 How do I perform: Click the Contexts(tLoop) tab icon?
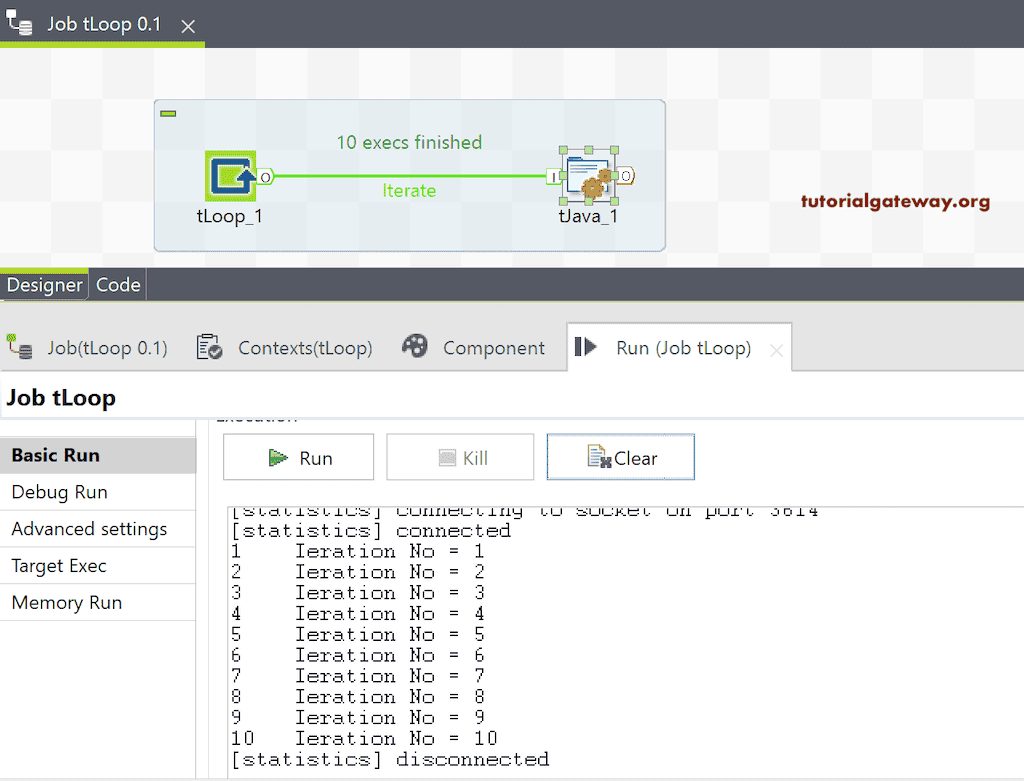(208, 347)
